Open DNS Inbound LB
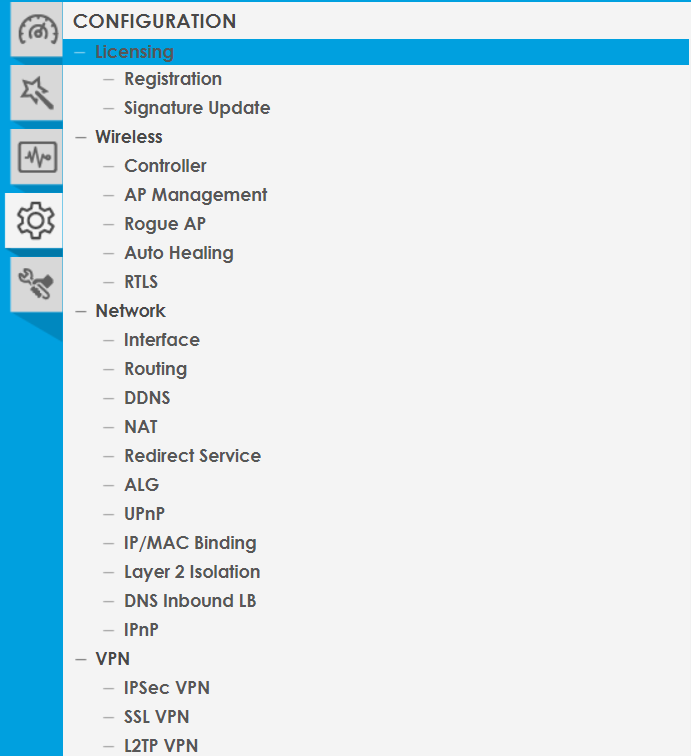Viewport: 691px width, 756px height. pos(190,601)
